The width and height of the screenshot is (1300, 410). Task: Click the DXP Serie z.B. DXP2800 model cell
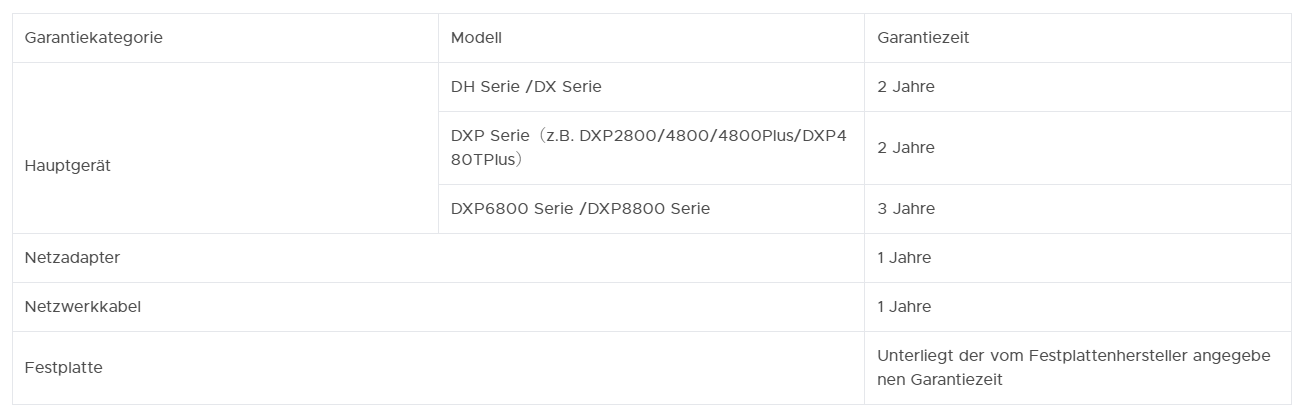pos(651,148)
